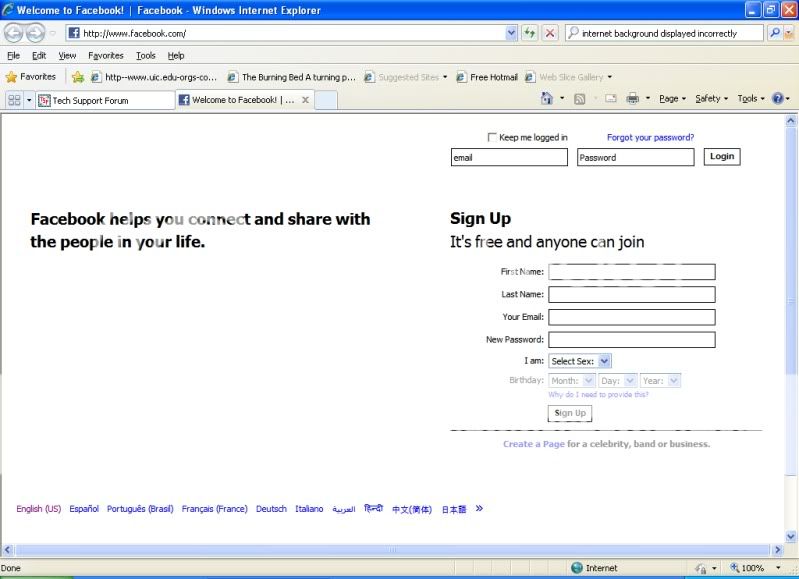Click the Create a Page link
The image size is (799, 579).
tap(534, 444)
